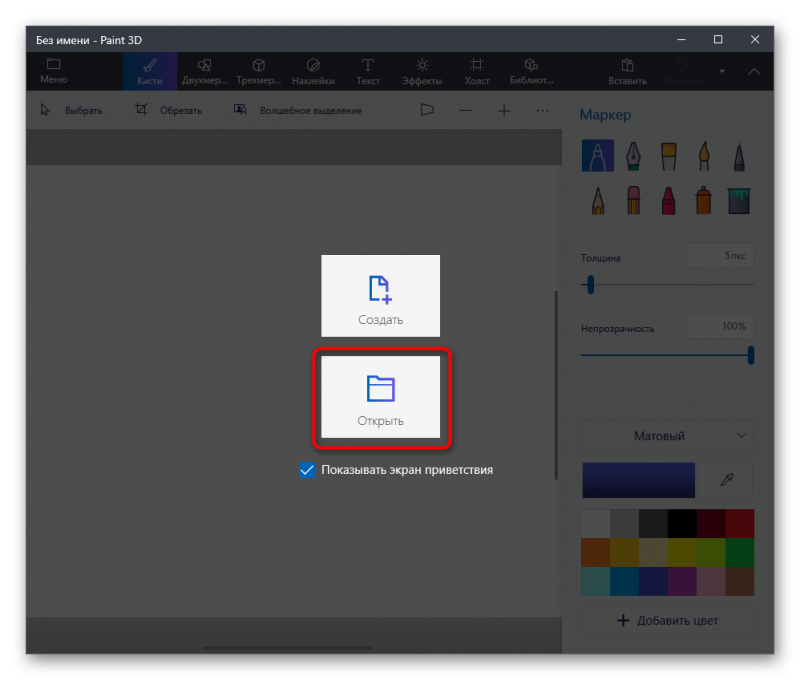Click Добавить цвет button
The width and height of the screenshot is (800, 680).
(x=667, y=620)
